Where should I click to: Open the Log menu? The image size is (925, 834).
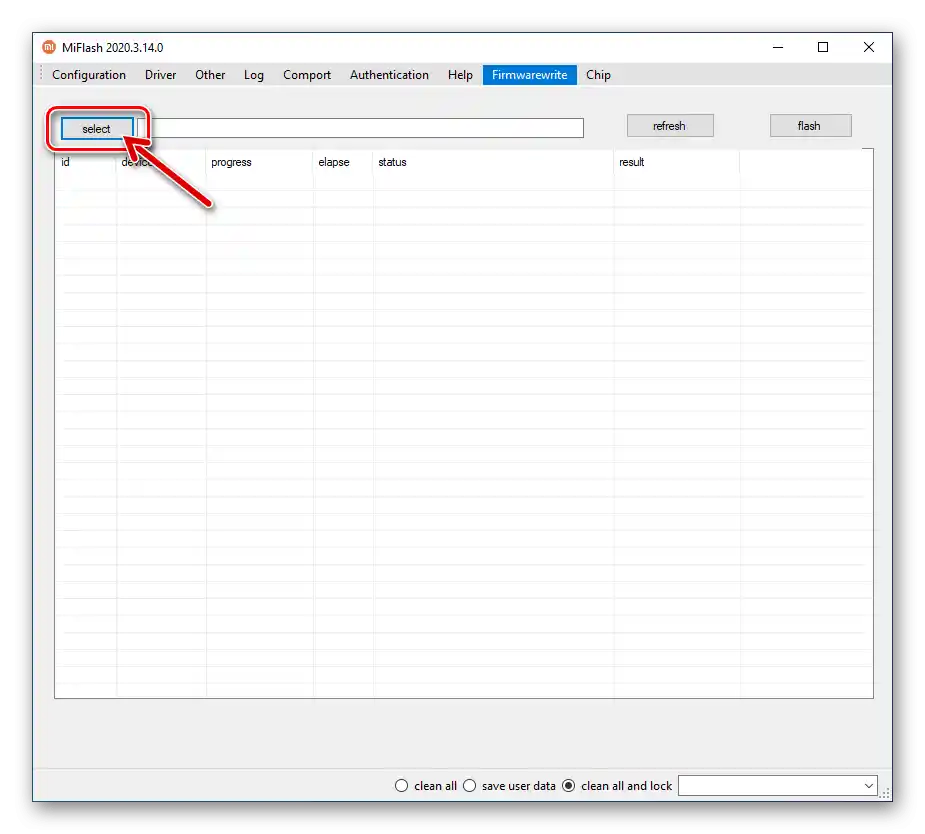(254, 75)
